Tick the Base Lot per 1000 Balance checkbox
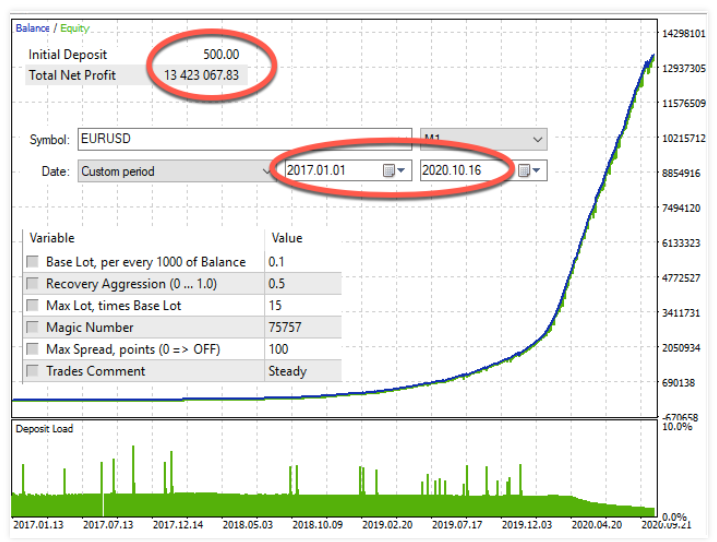This screenshot has width=717, height=542. pos(32,262)
